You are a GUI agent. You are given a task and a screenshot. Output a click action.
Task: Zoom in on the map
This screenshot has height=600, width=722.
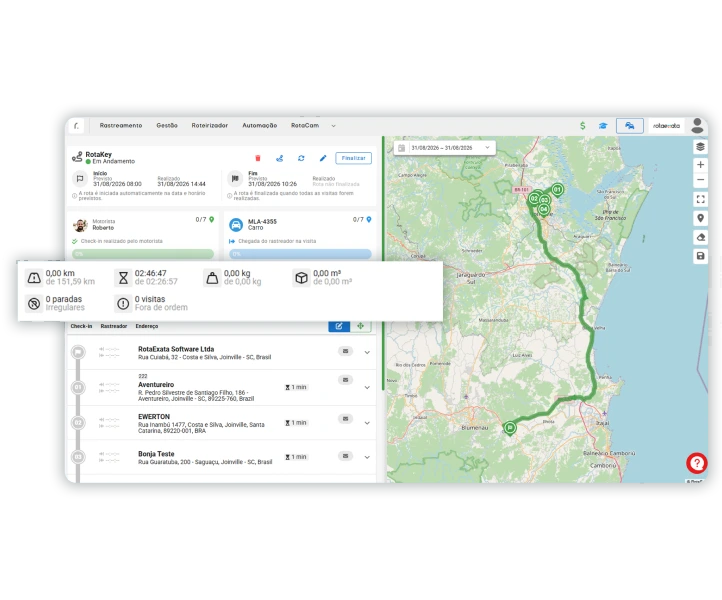pos(700,164)
